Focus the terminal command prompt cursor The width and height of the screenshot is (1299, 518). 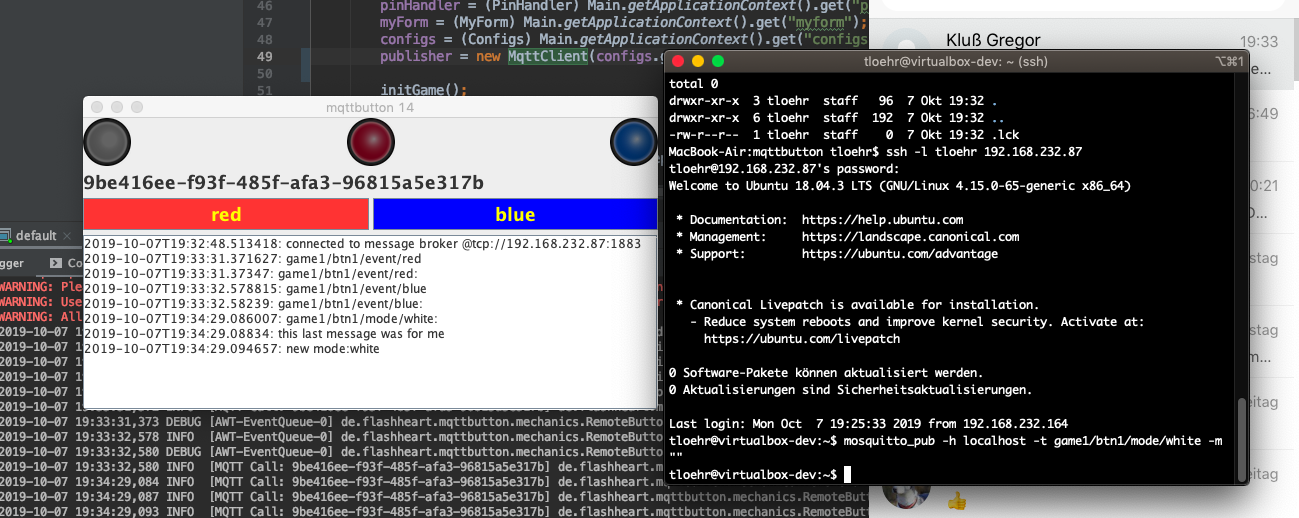click(846, 473)
